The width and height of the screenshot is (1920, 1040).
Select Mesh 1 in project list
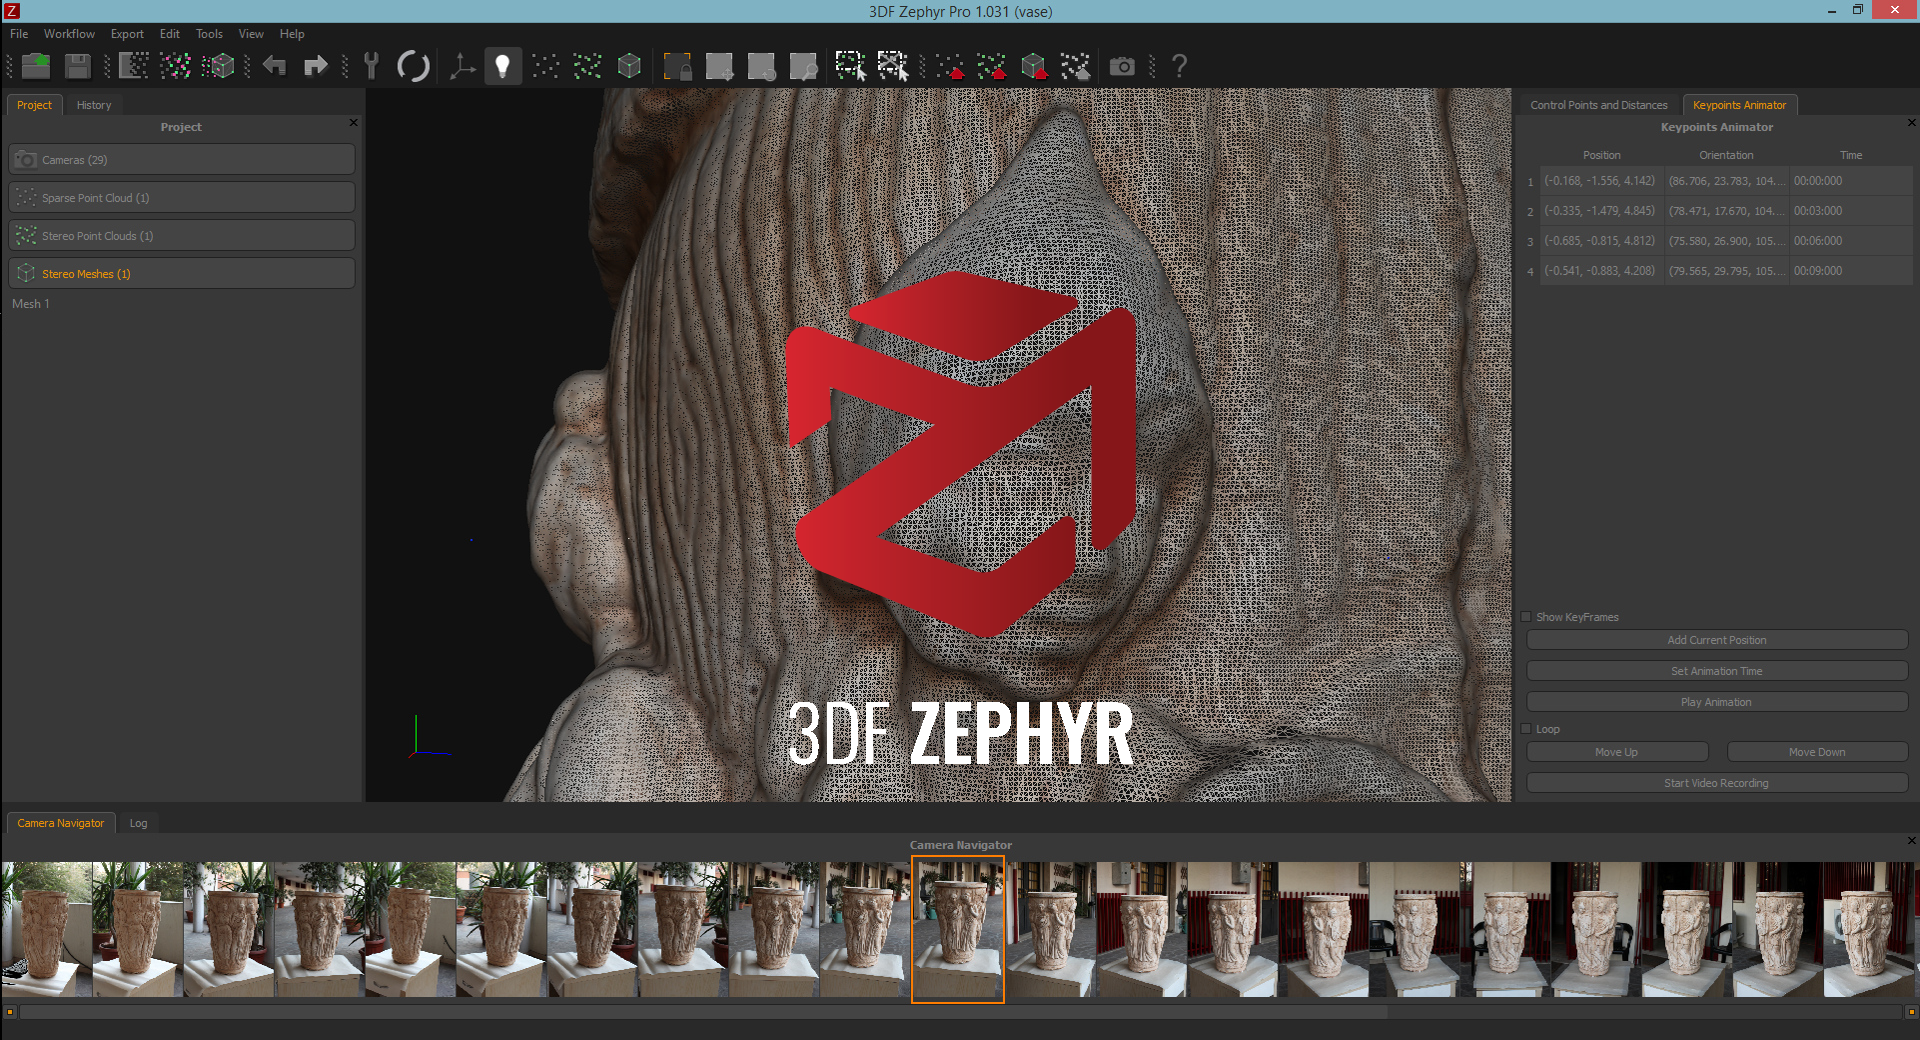coord(31,304)
